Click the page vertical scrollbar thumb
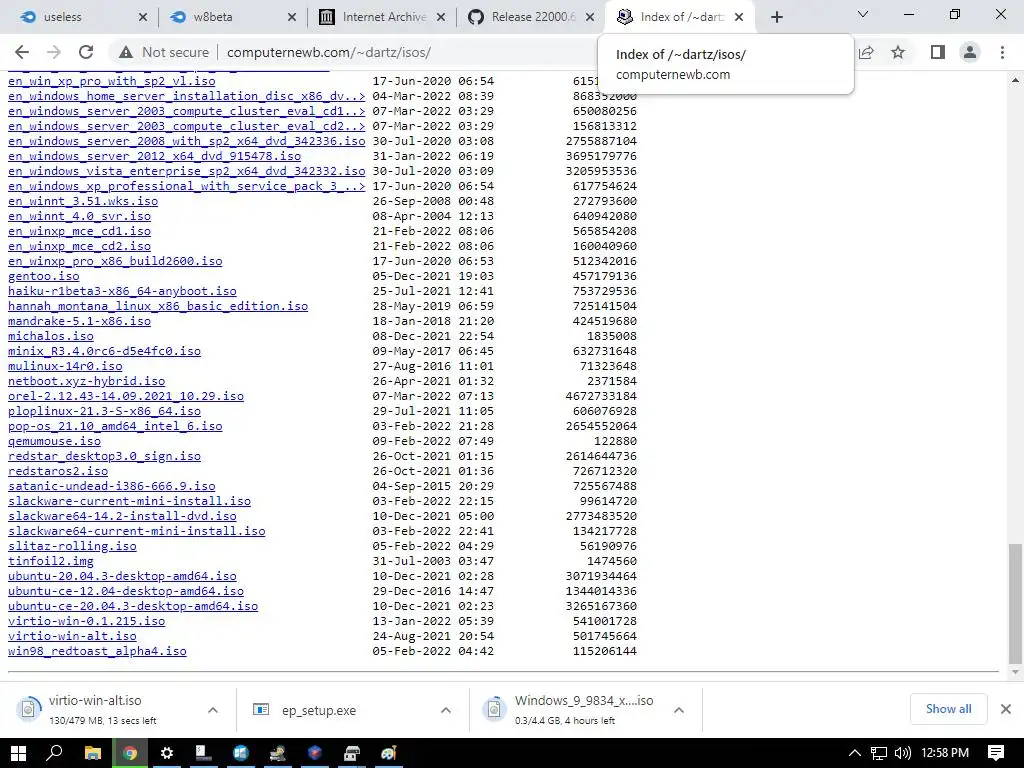The image size is (1024, 768). [x=1015, y=603]
